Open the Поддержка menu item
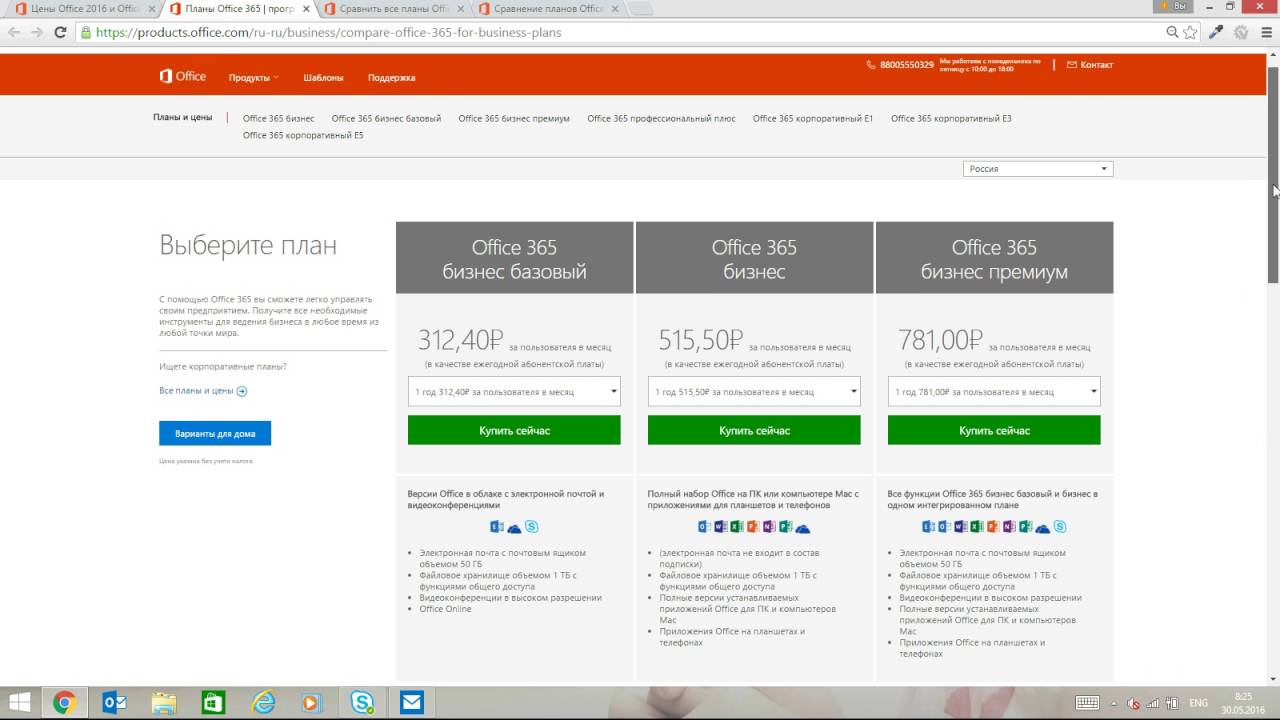This screenshot has height=720, width=1280. click(391, 78)
